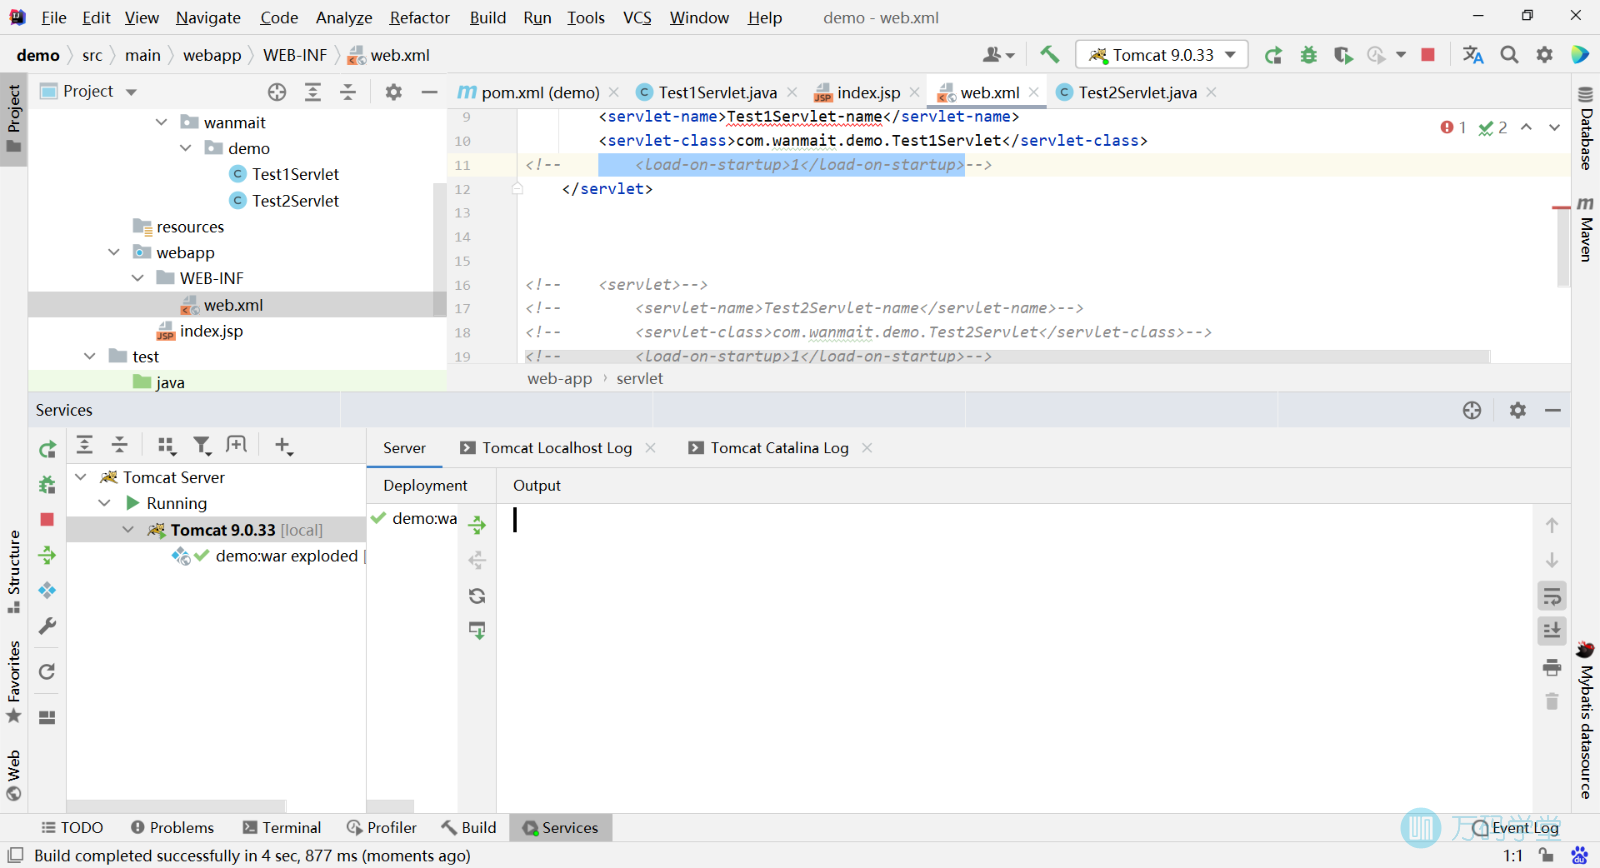Expand all nodes in the Project panel
Screen dimensions: 1600x868
point(313,92)
